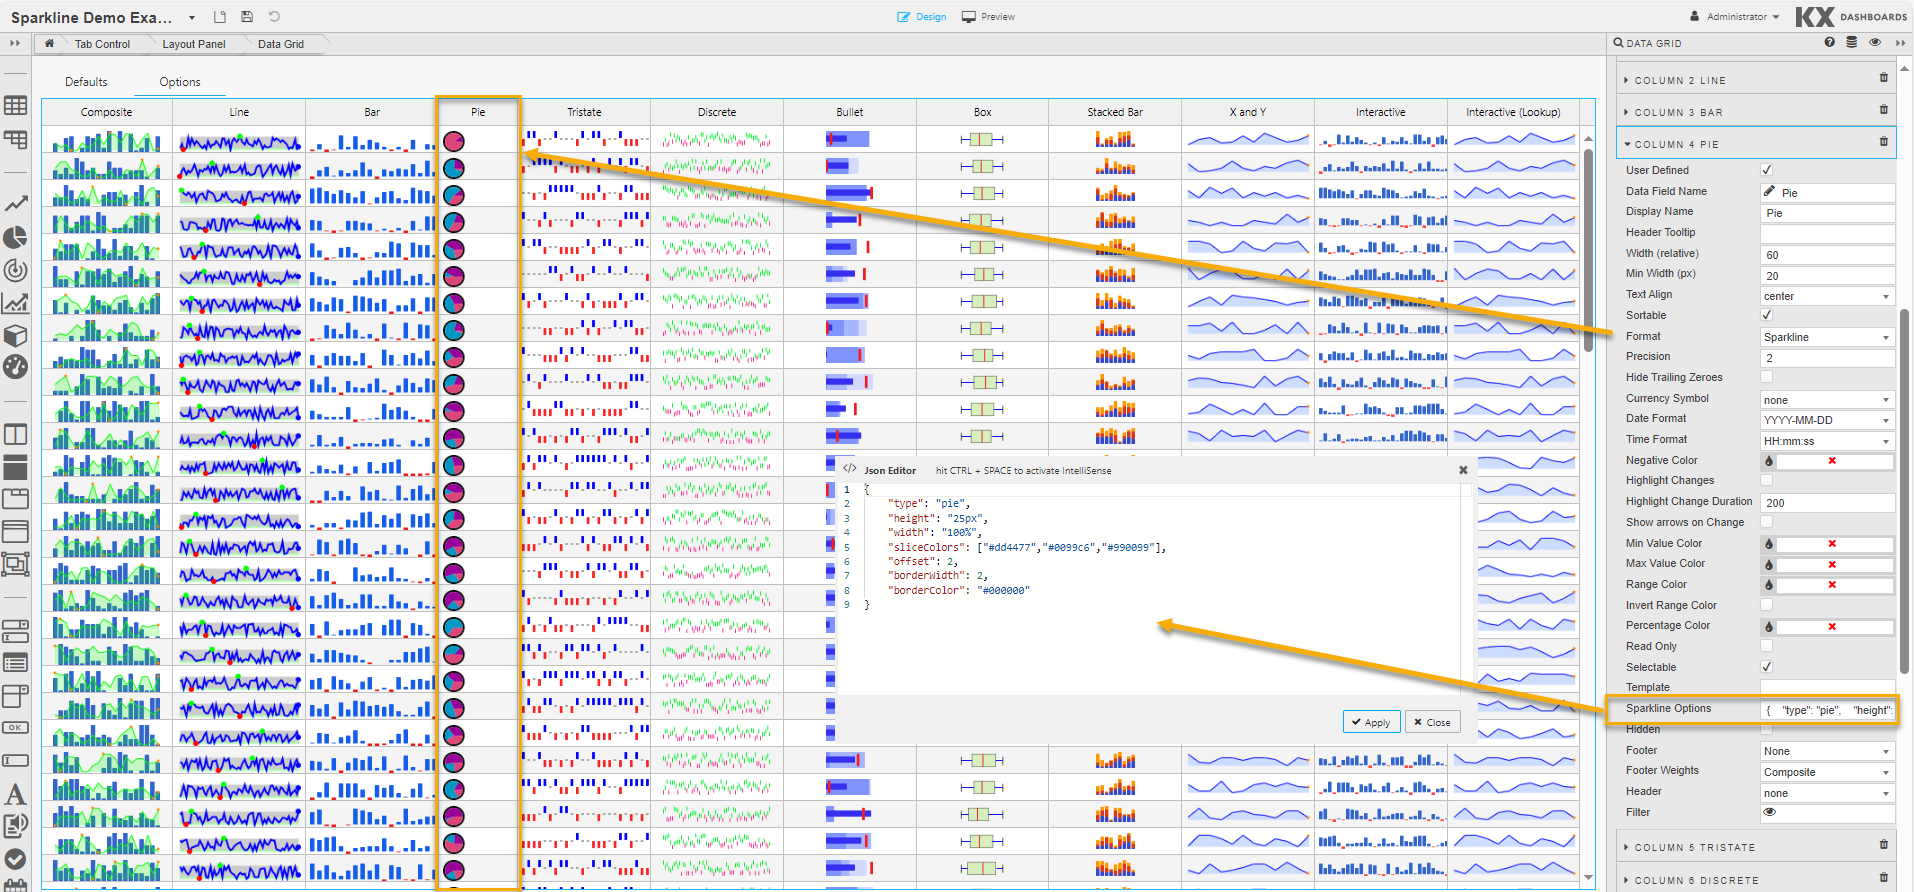Click Close button in Json Editor

click(1432, 722)
